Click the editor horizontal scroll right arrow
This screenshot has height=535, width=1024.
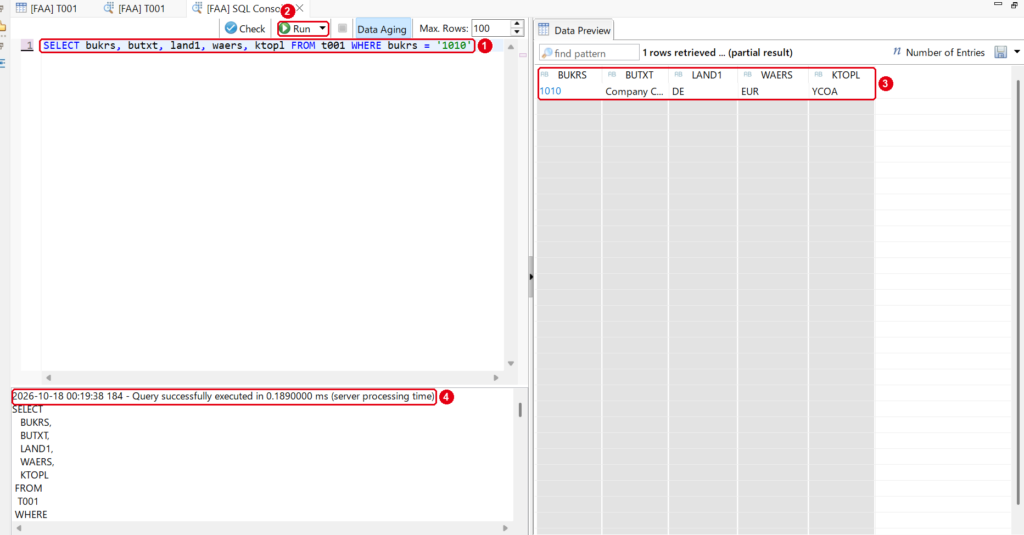pyautogui.click(x=496, y=378)
